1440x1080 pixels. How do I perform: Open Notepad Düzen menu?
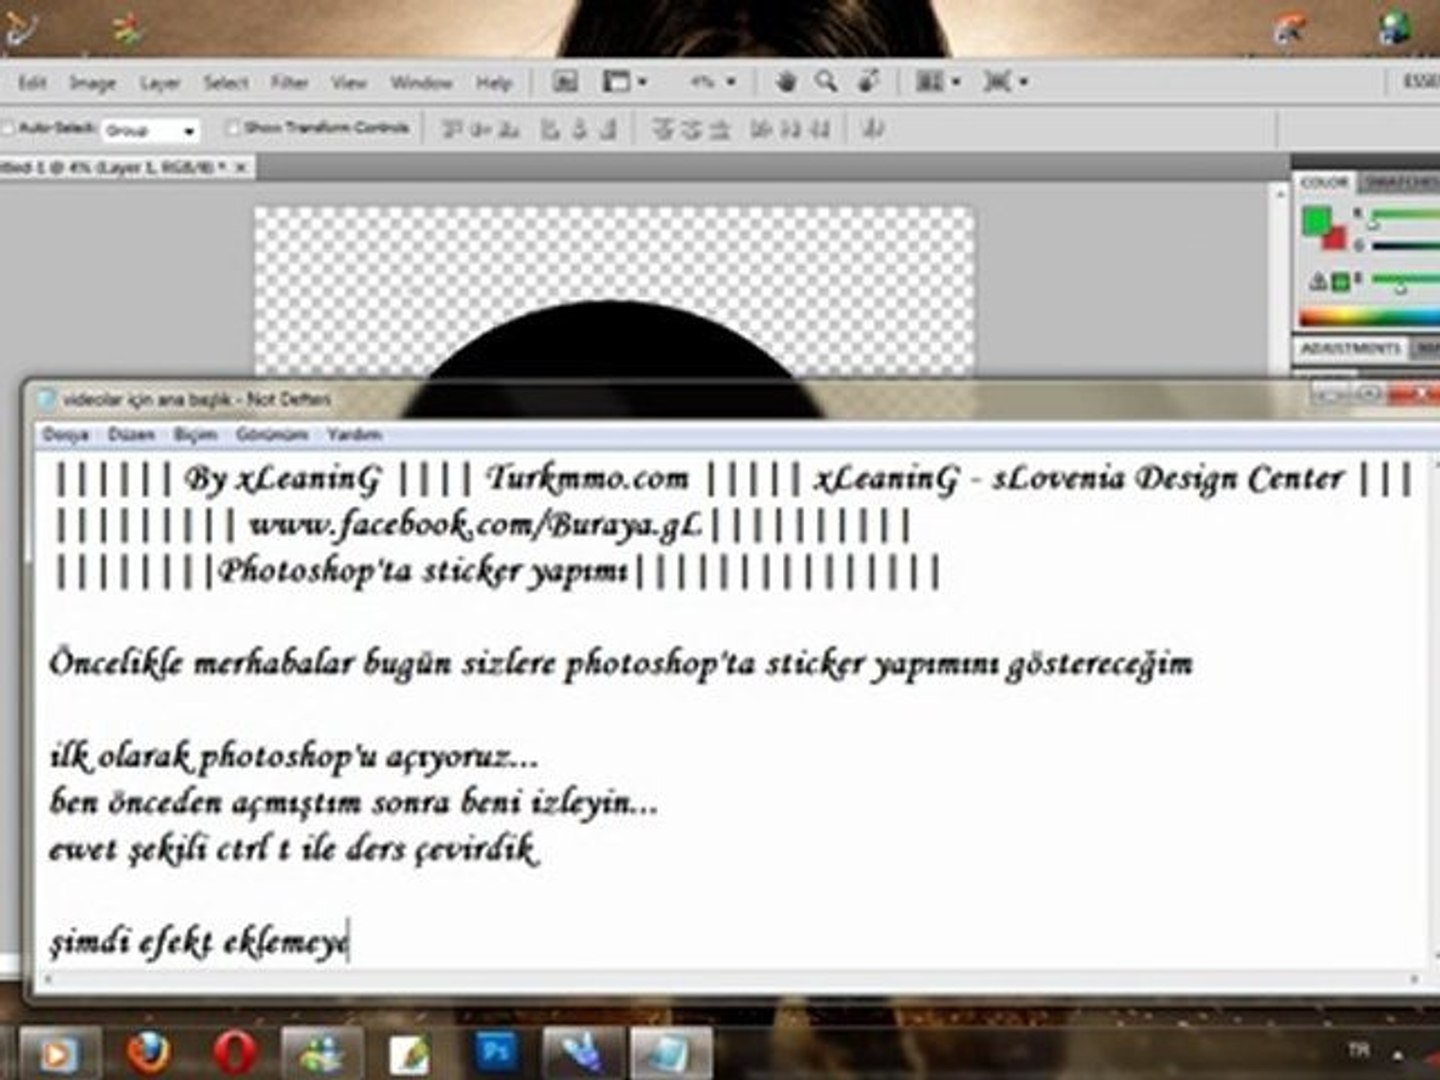[131, 435]
